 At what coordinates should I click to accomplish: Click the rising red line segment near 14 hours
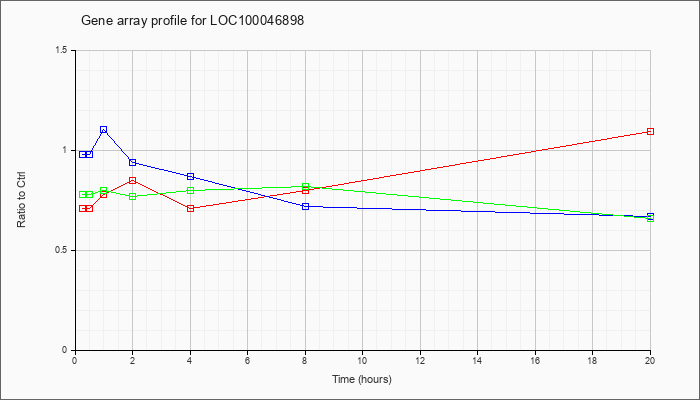click(478, 161)
